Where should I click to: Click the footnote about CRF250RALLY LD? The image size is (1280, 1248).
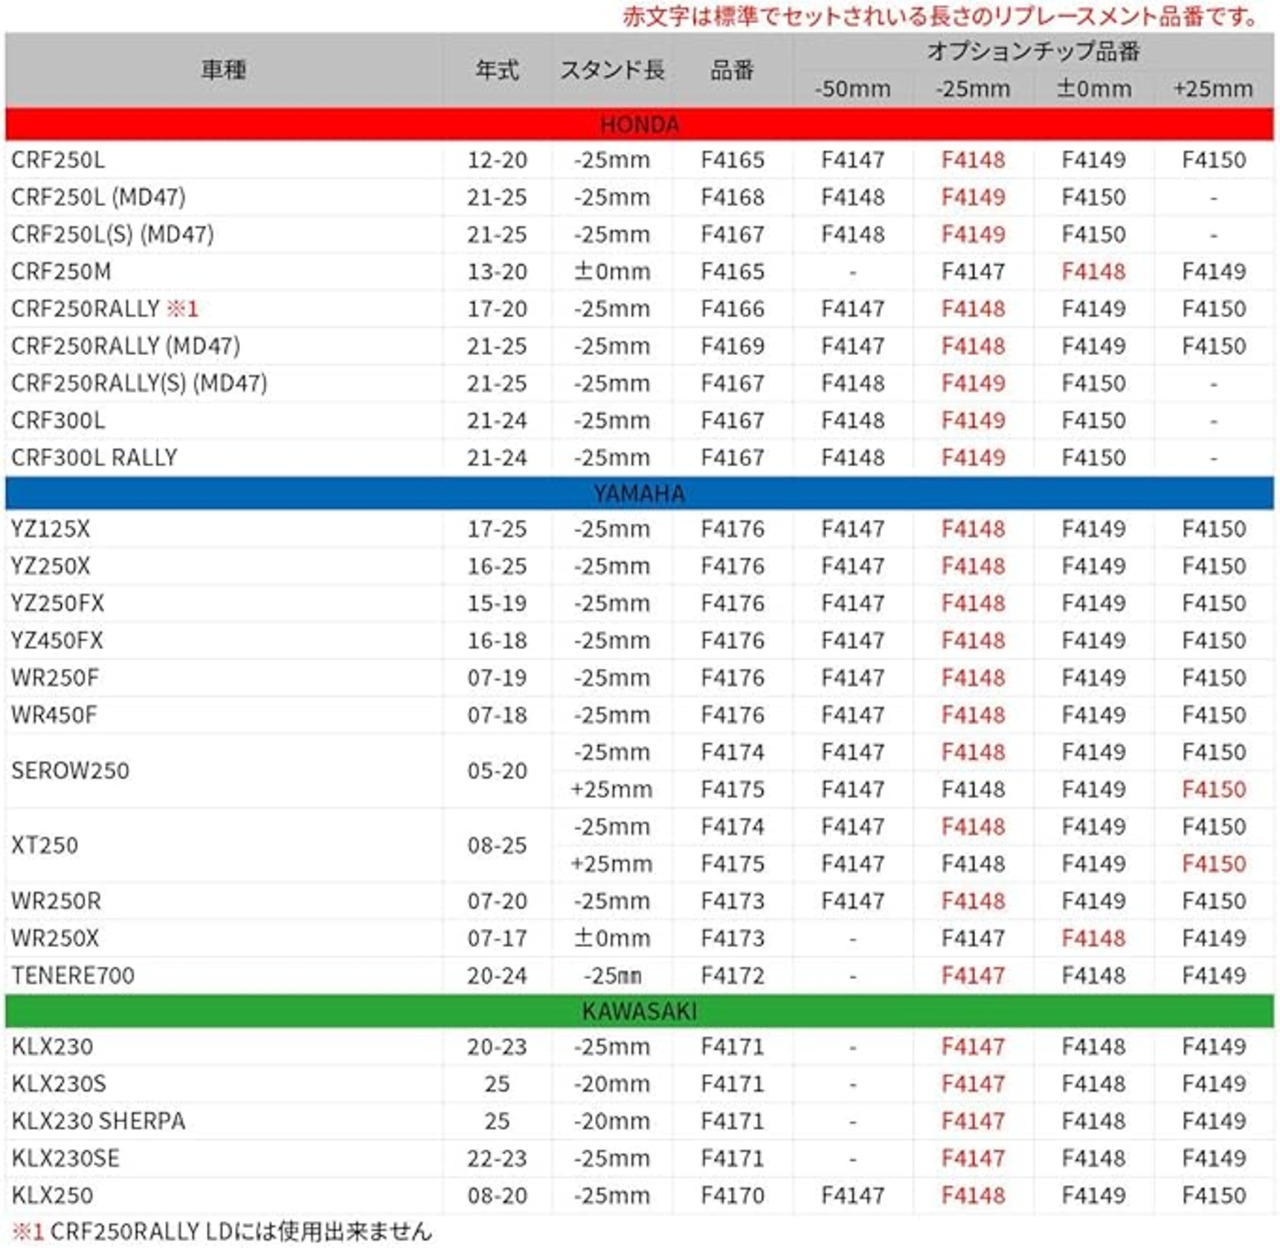tap(221, 1230)
